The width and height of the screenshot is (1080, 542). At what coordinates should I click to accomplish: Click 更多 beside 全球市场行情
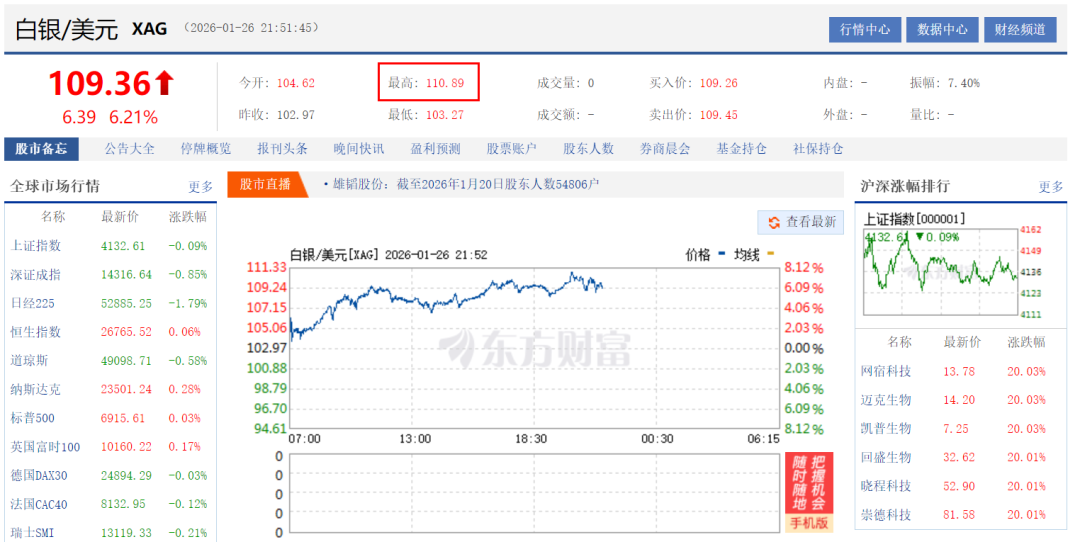(x=200, y=187)
